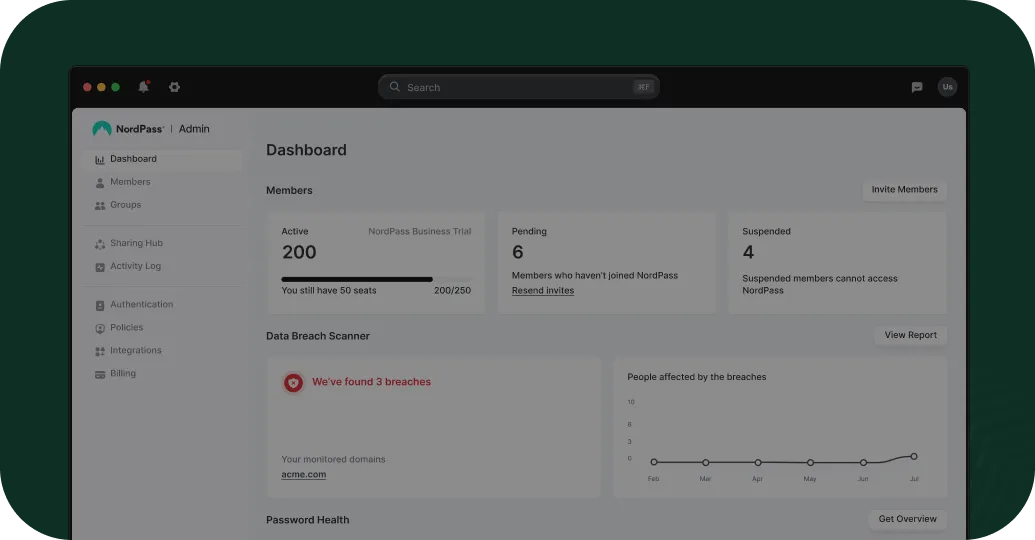Click the Mar data point on the chart

pos(706,462)
